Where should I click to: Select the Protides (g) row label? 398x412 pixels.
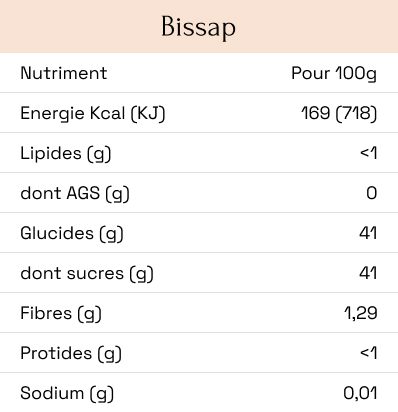71,354
